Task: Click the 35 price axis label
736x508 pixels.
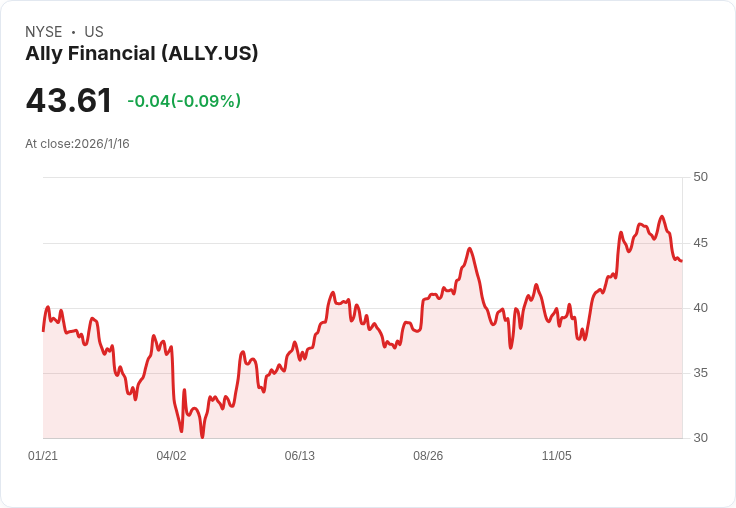Action: [700, 373]
